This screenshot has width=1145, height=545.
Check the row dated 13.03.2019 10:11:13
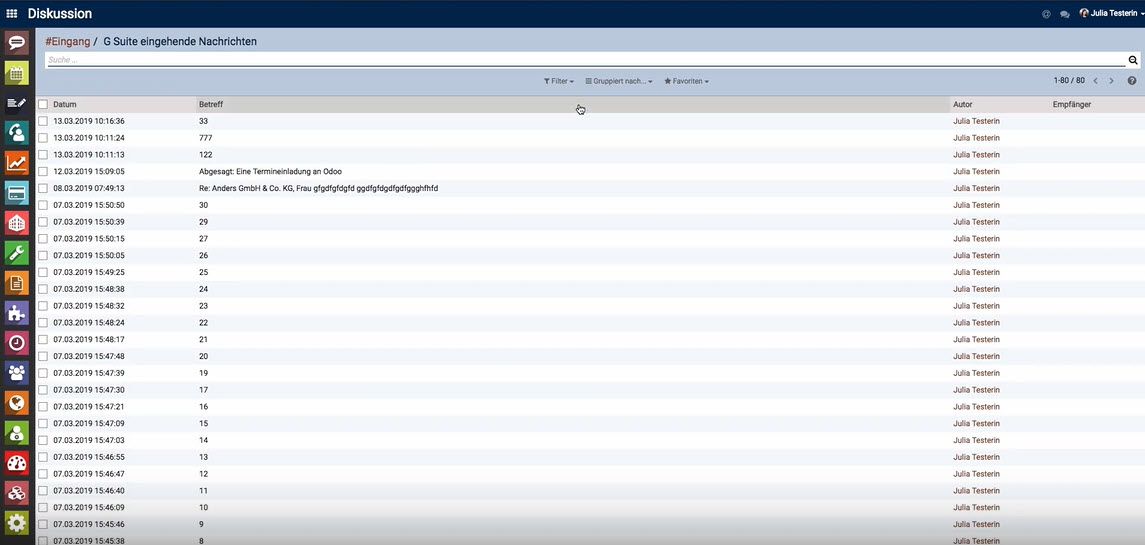[43, 155]
